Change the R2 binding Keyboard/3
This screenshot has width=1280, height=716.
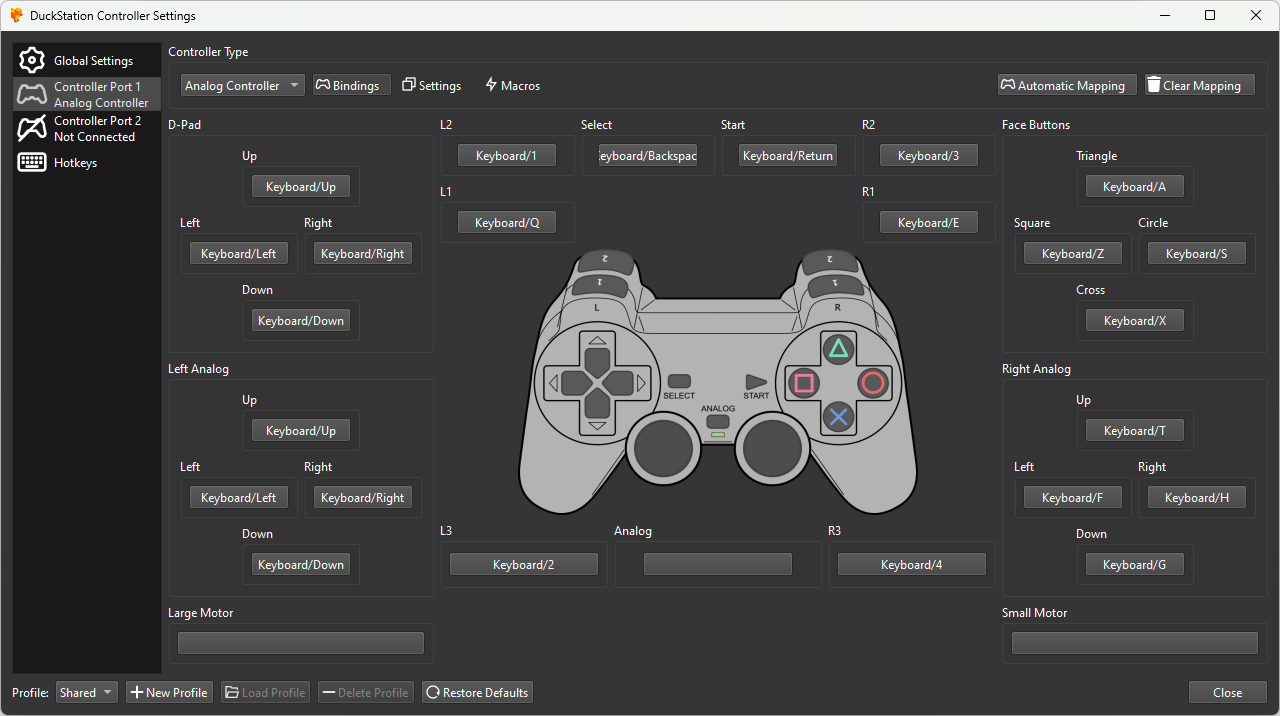point(929,156)
